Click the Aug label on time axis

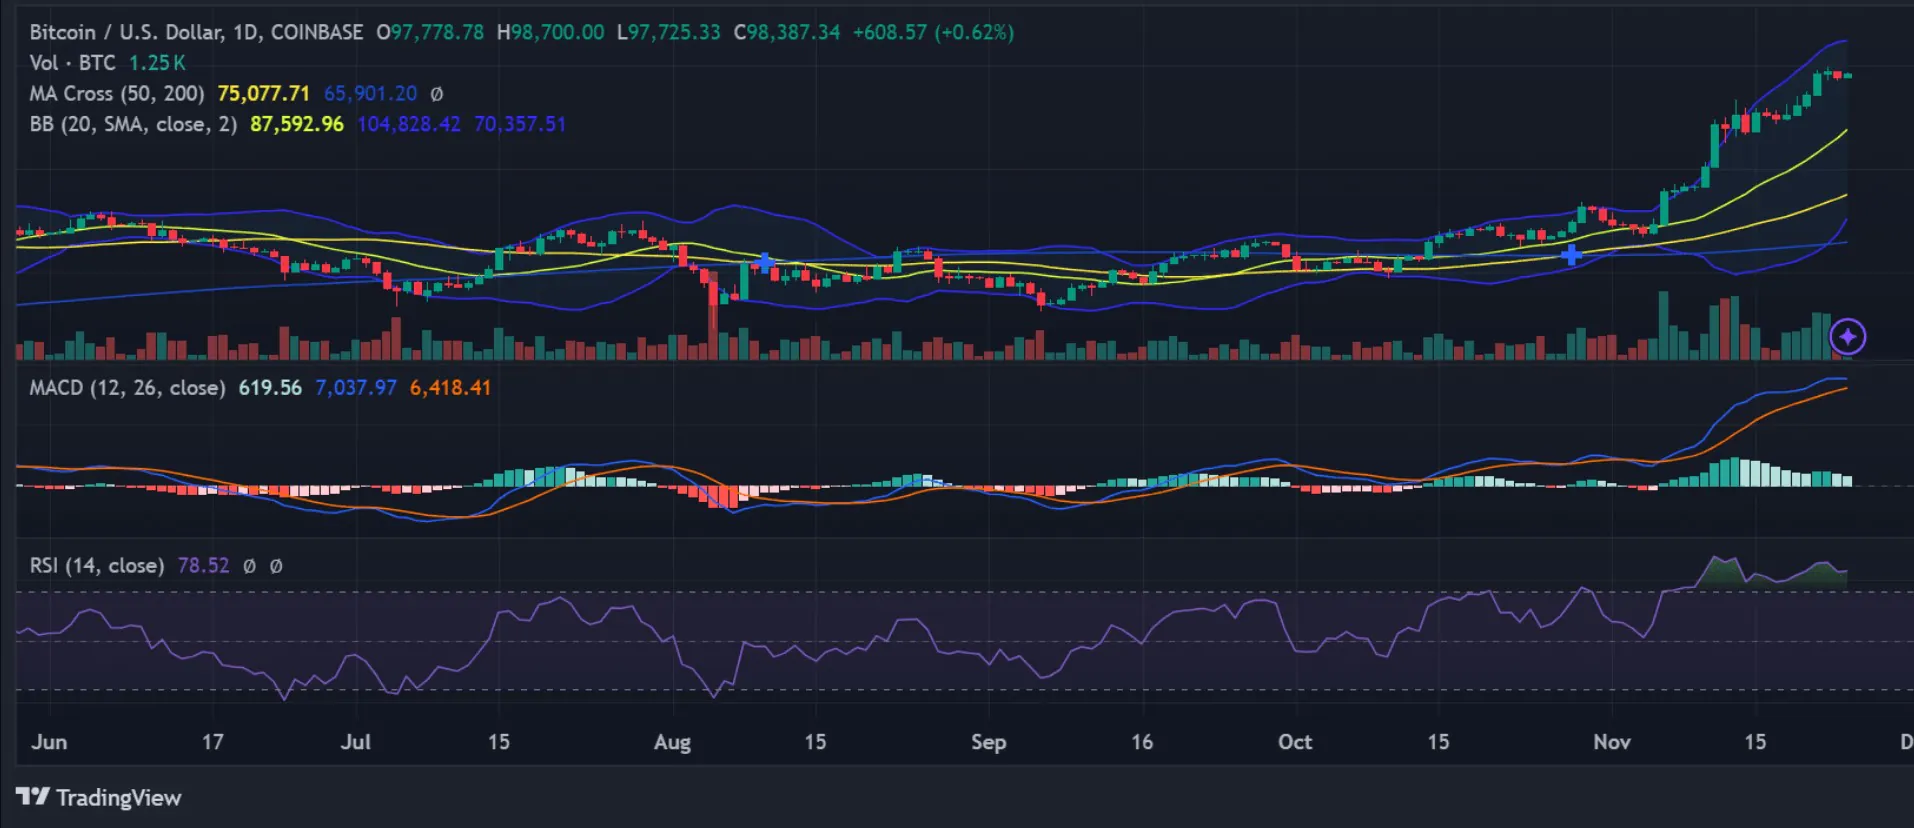[x=672, y=742]
